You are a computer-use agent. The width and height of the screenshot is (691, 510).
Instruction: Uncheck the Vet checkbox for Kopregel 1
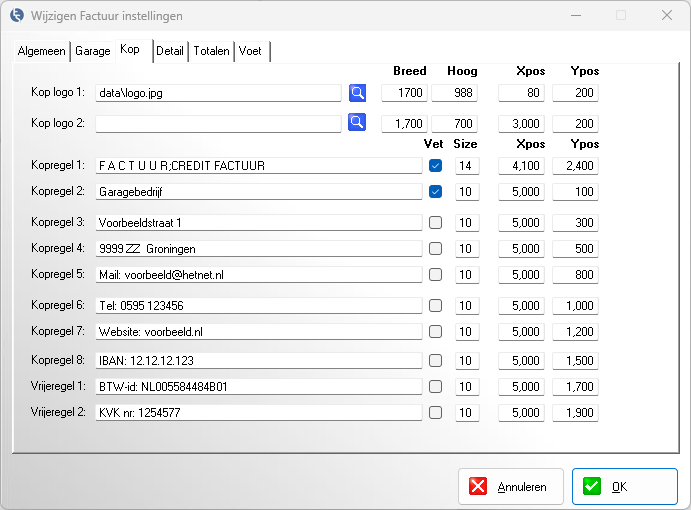coord(435,165)
